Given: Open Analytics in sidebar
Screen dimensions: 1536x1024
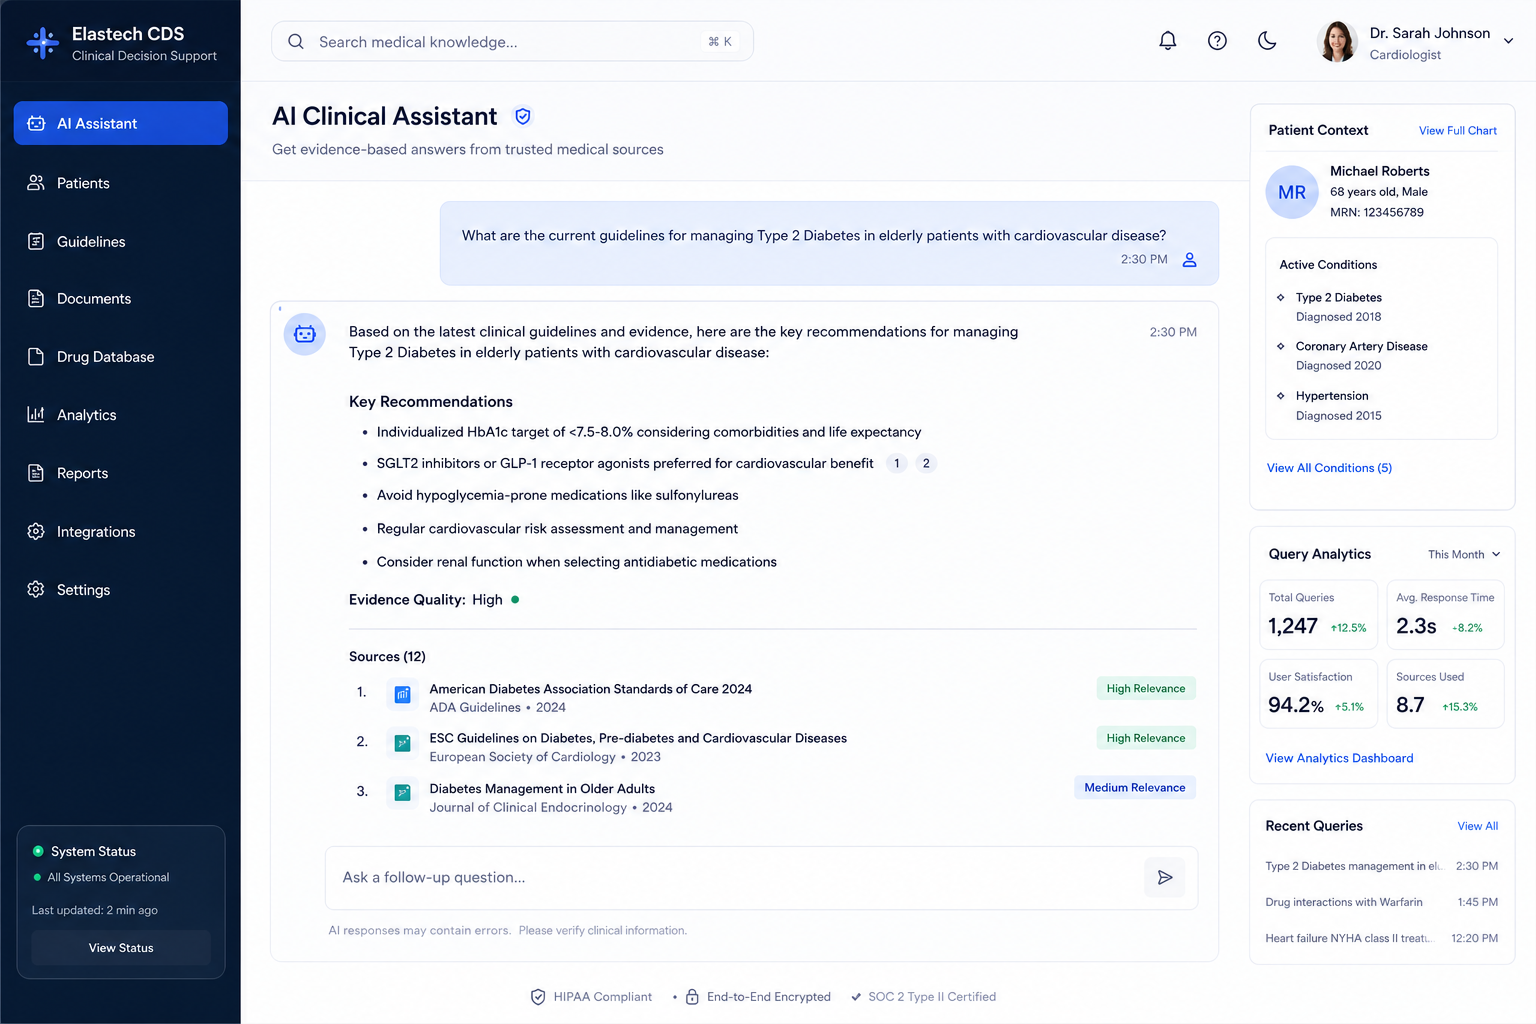Looking at the screenshot, I should tap(121, 415).
